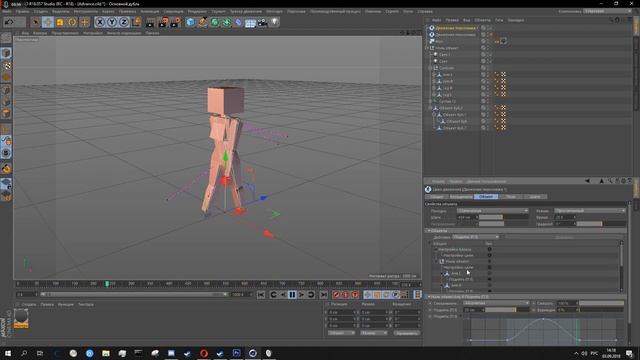
Task: Open the Режим dropdown
Action: tap(589, 211)
